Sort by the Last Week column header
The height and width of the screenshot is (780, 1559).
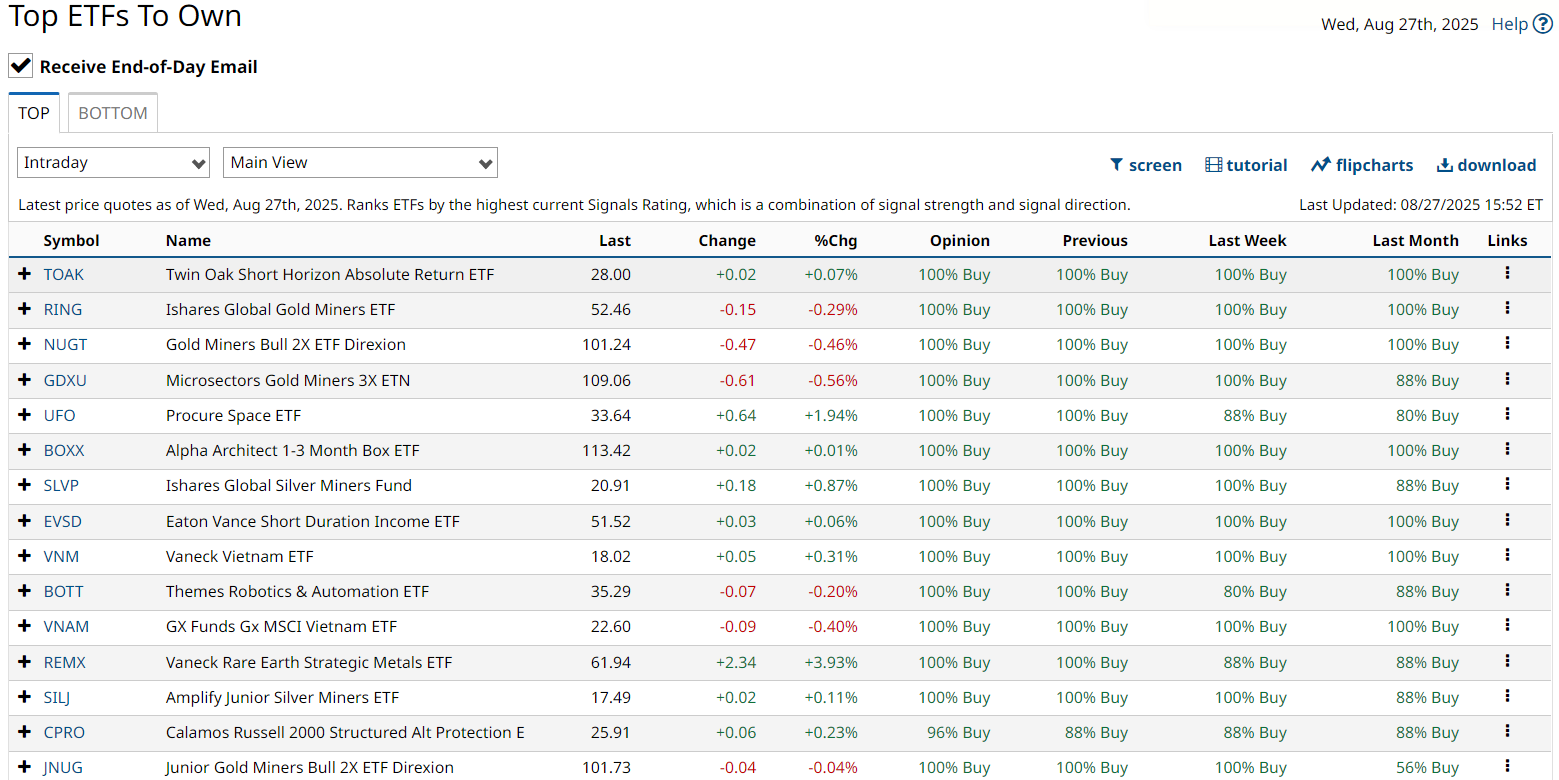[1247, 240]
